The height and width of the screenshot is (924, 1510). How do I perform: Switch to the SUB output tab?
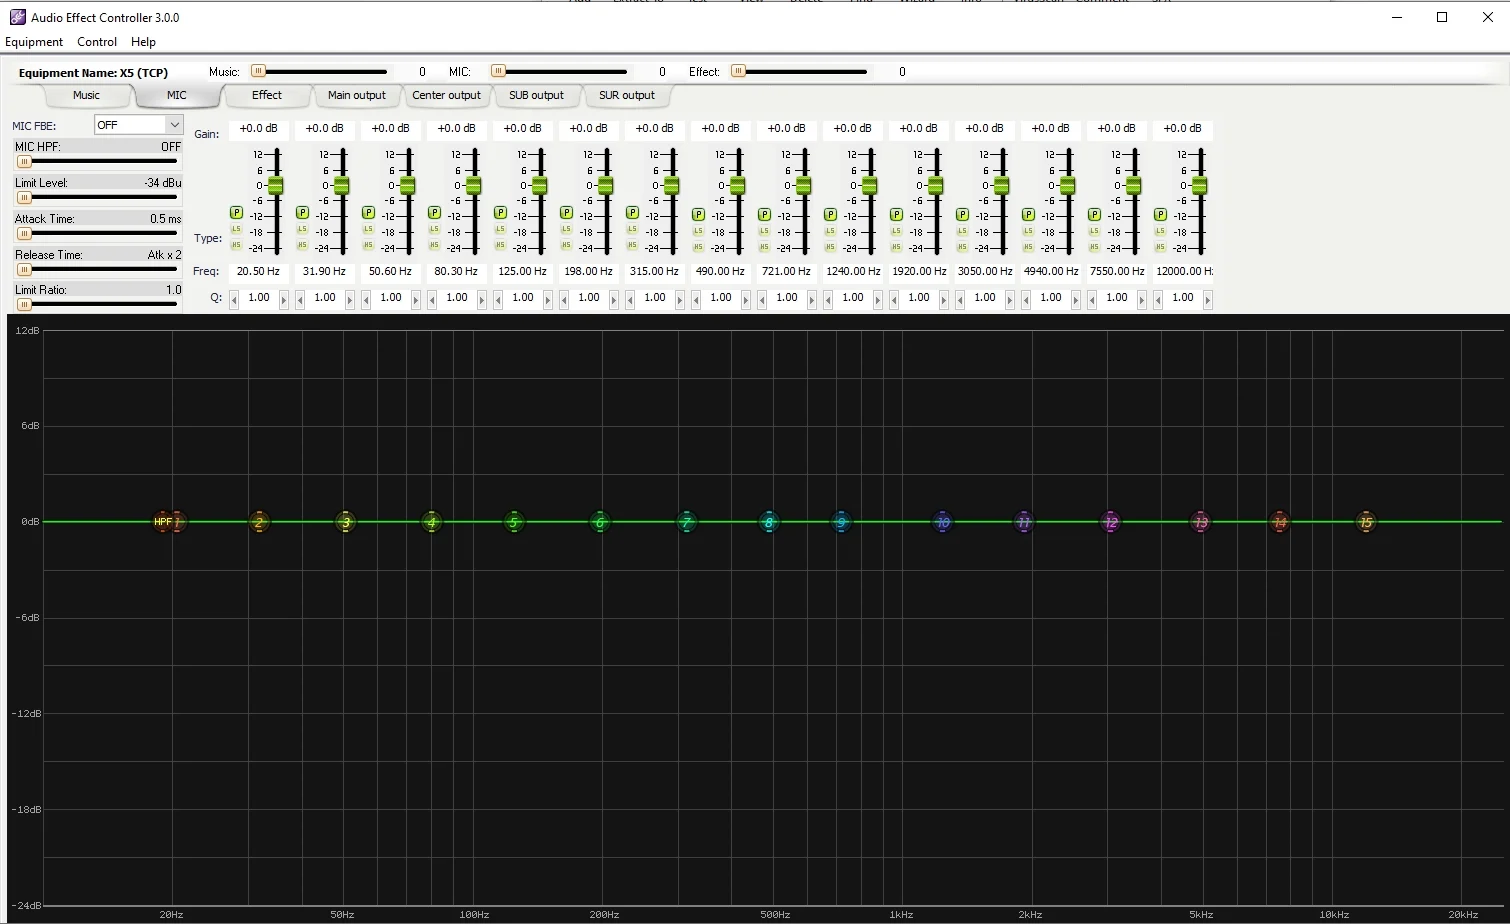pos(536,95)
